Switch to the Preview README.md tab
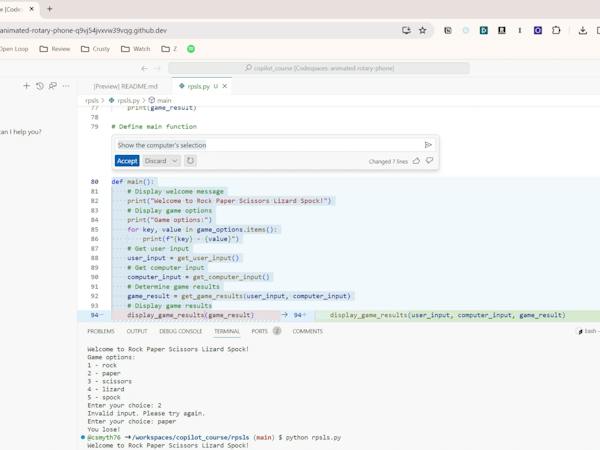The height and width of the screenshot is (450, 600). point(126,86)
